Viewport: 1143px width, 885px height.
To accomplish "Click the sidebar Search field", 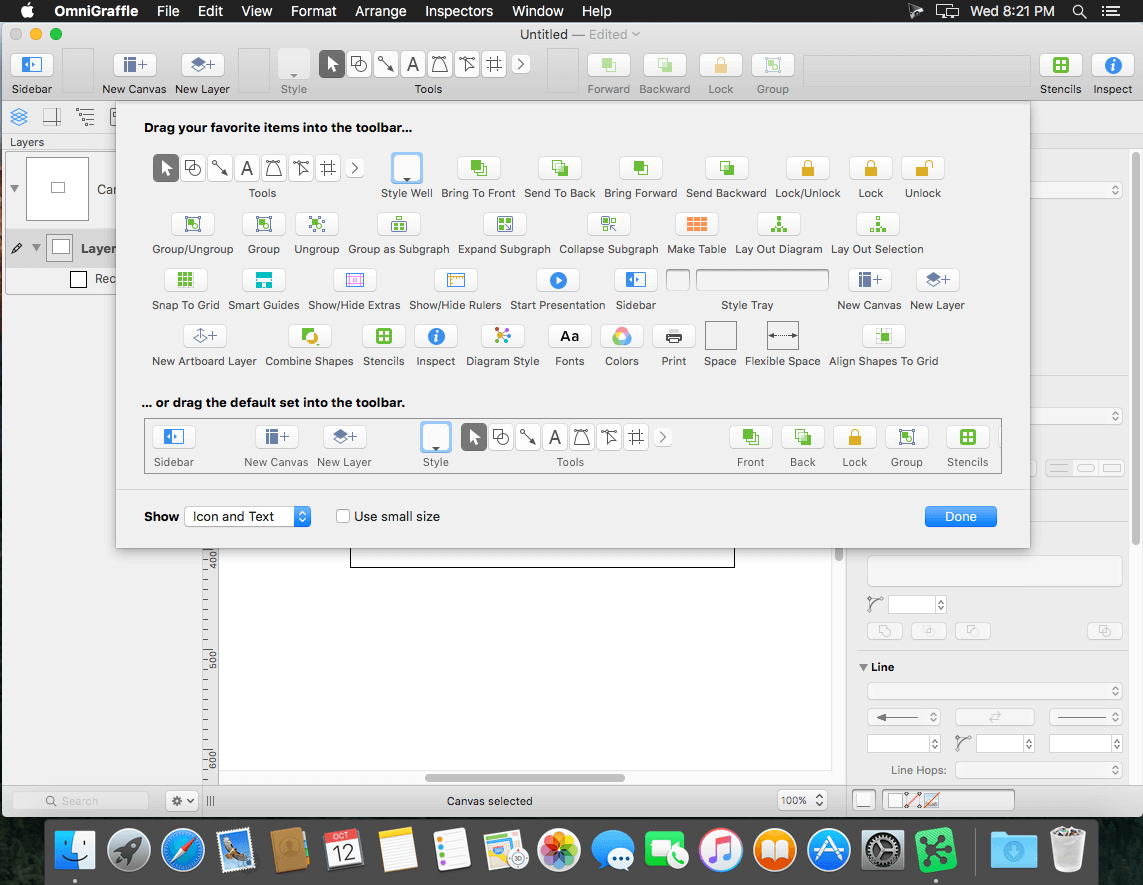I will pos(80,800).
